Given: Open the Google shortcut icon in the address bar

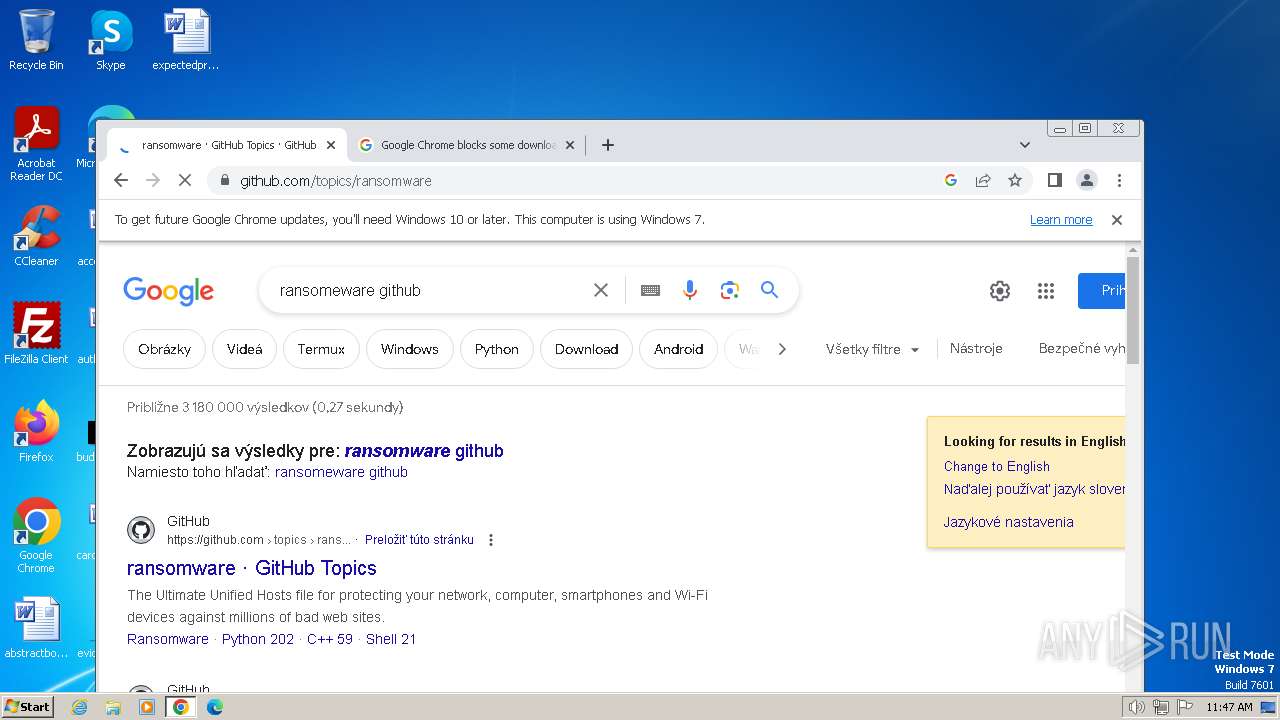Looking at the screenshot, I should tap(951, 180).
